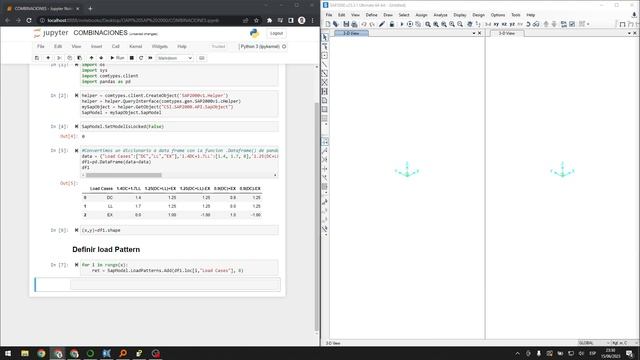Image resolution: width=640 pixels, height=360 pixels.
Task: Select the draw braces X tool in SAP2000
Action: tap(325, 82)
